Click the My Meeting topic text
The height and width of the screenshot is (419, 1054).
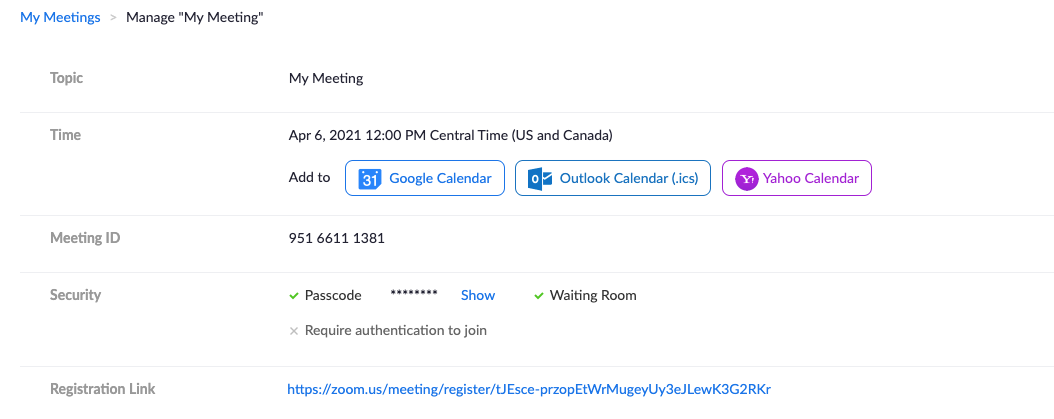coord(326,79)
